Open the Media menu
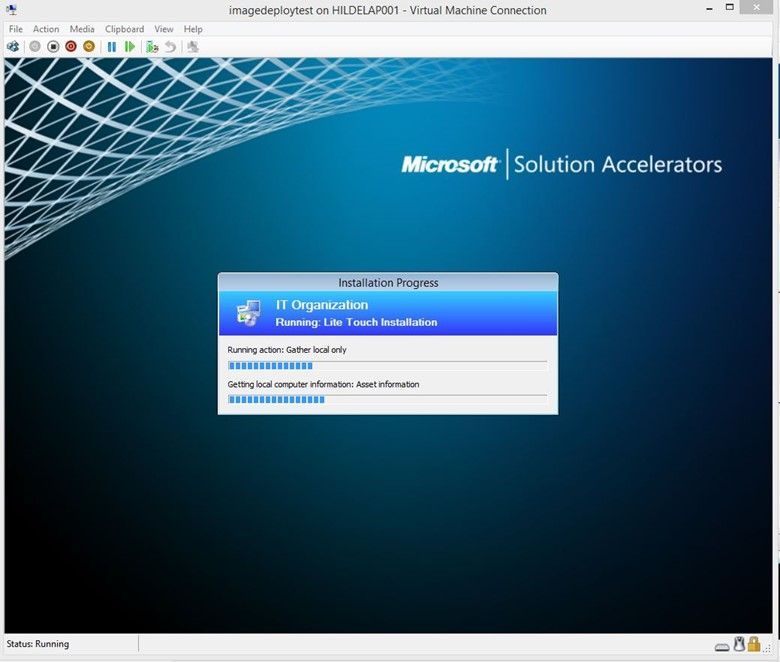 click(82, 29)
